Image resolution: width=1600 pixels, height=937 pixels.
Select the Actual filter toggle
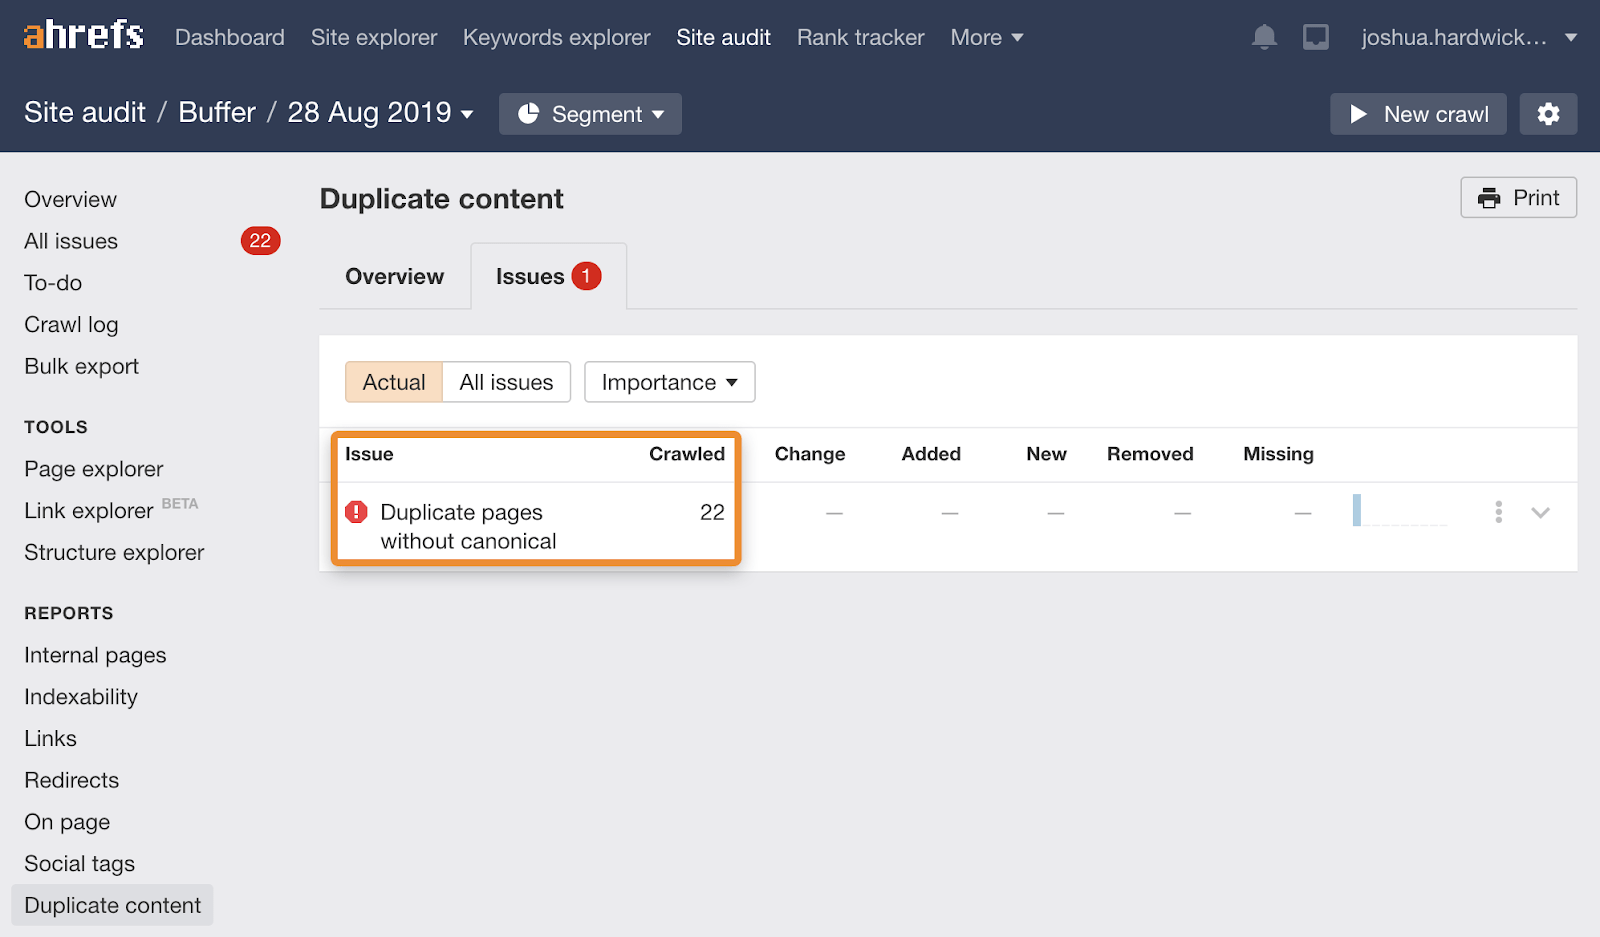pos(394,381)
